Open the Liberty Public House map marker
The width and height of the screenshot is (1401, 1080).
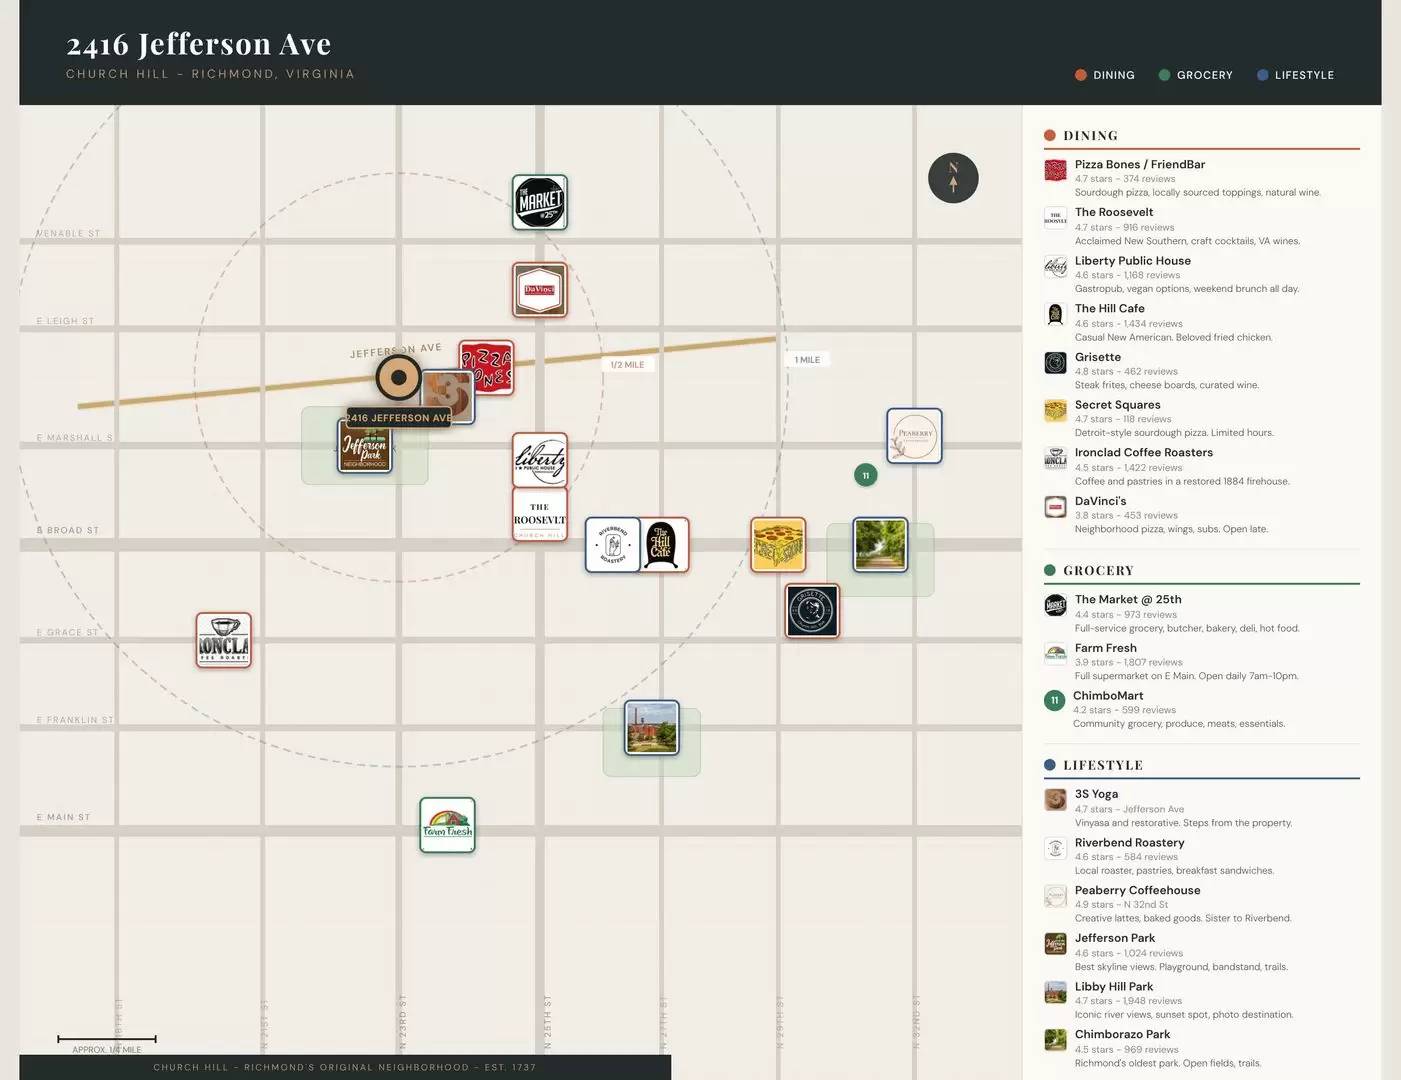point(540,460)
